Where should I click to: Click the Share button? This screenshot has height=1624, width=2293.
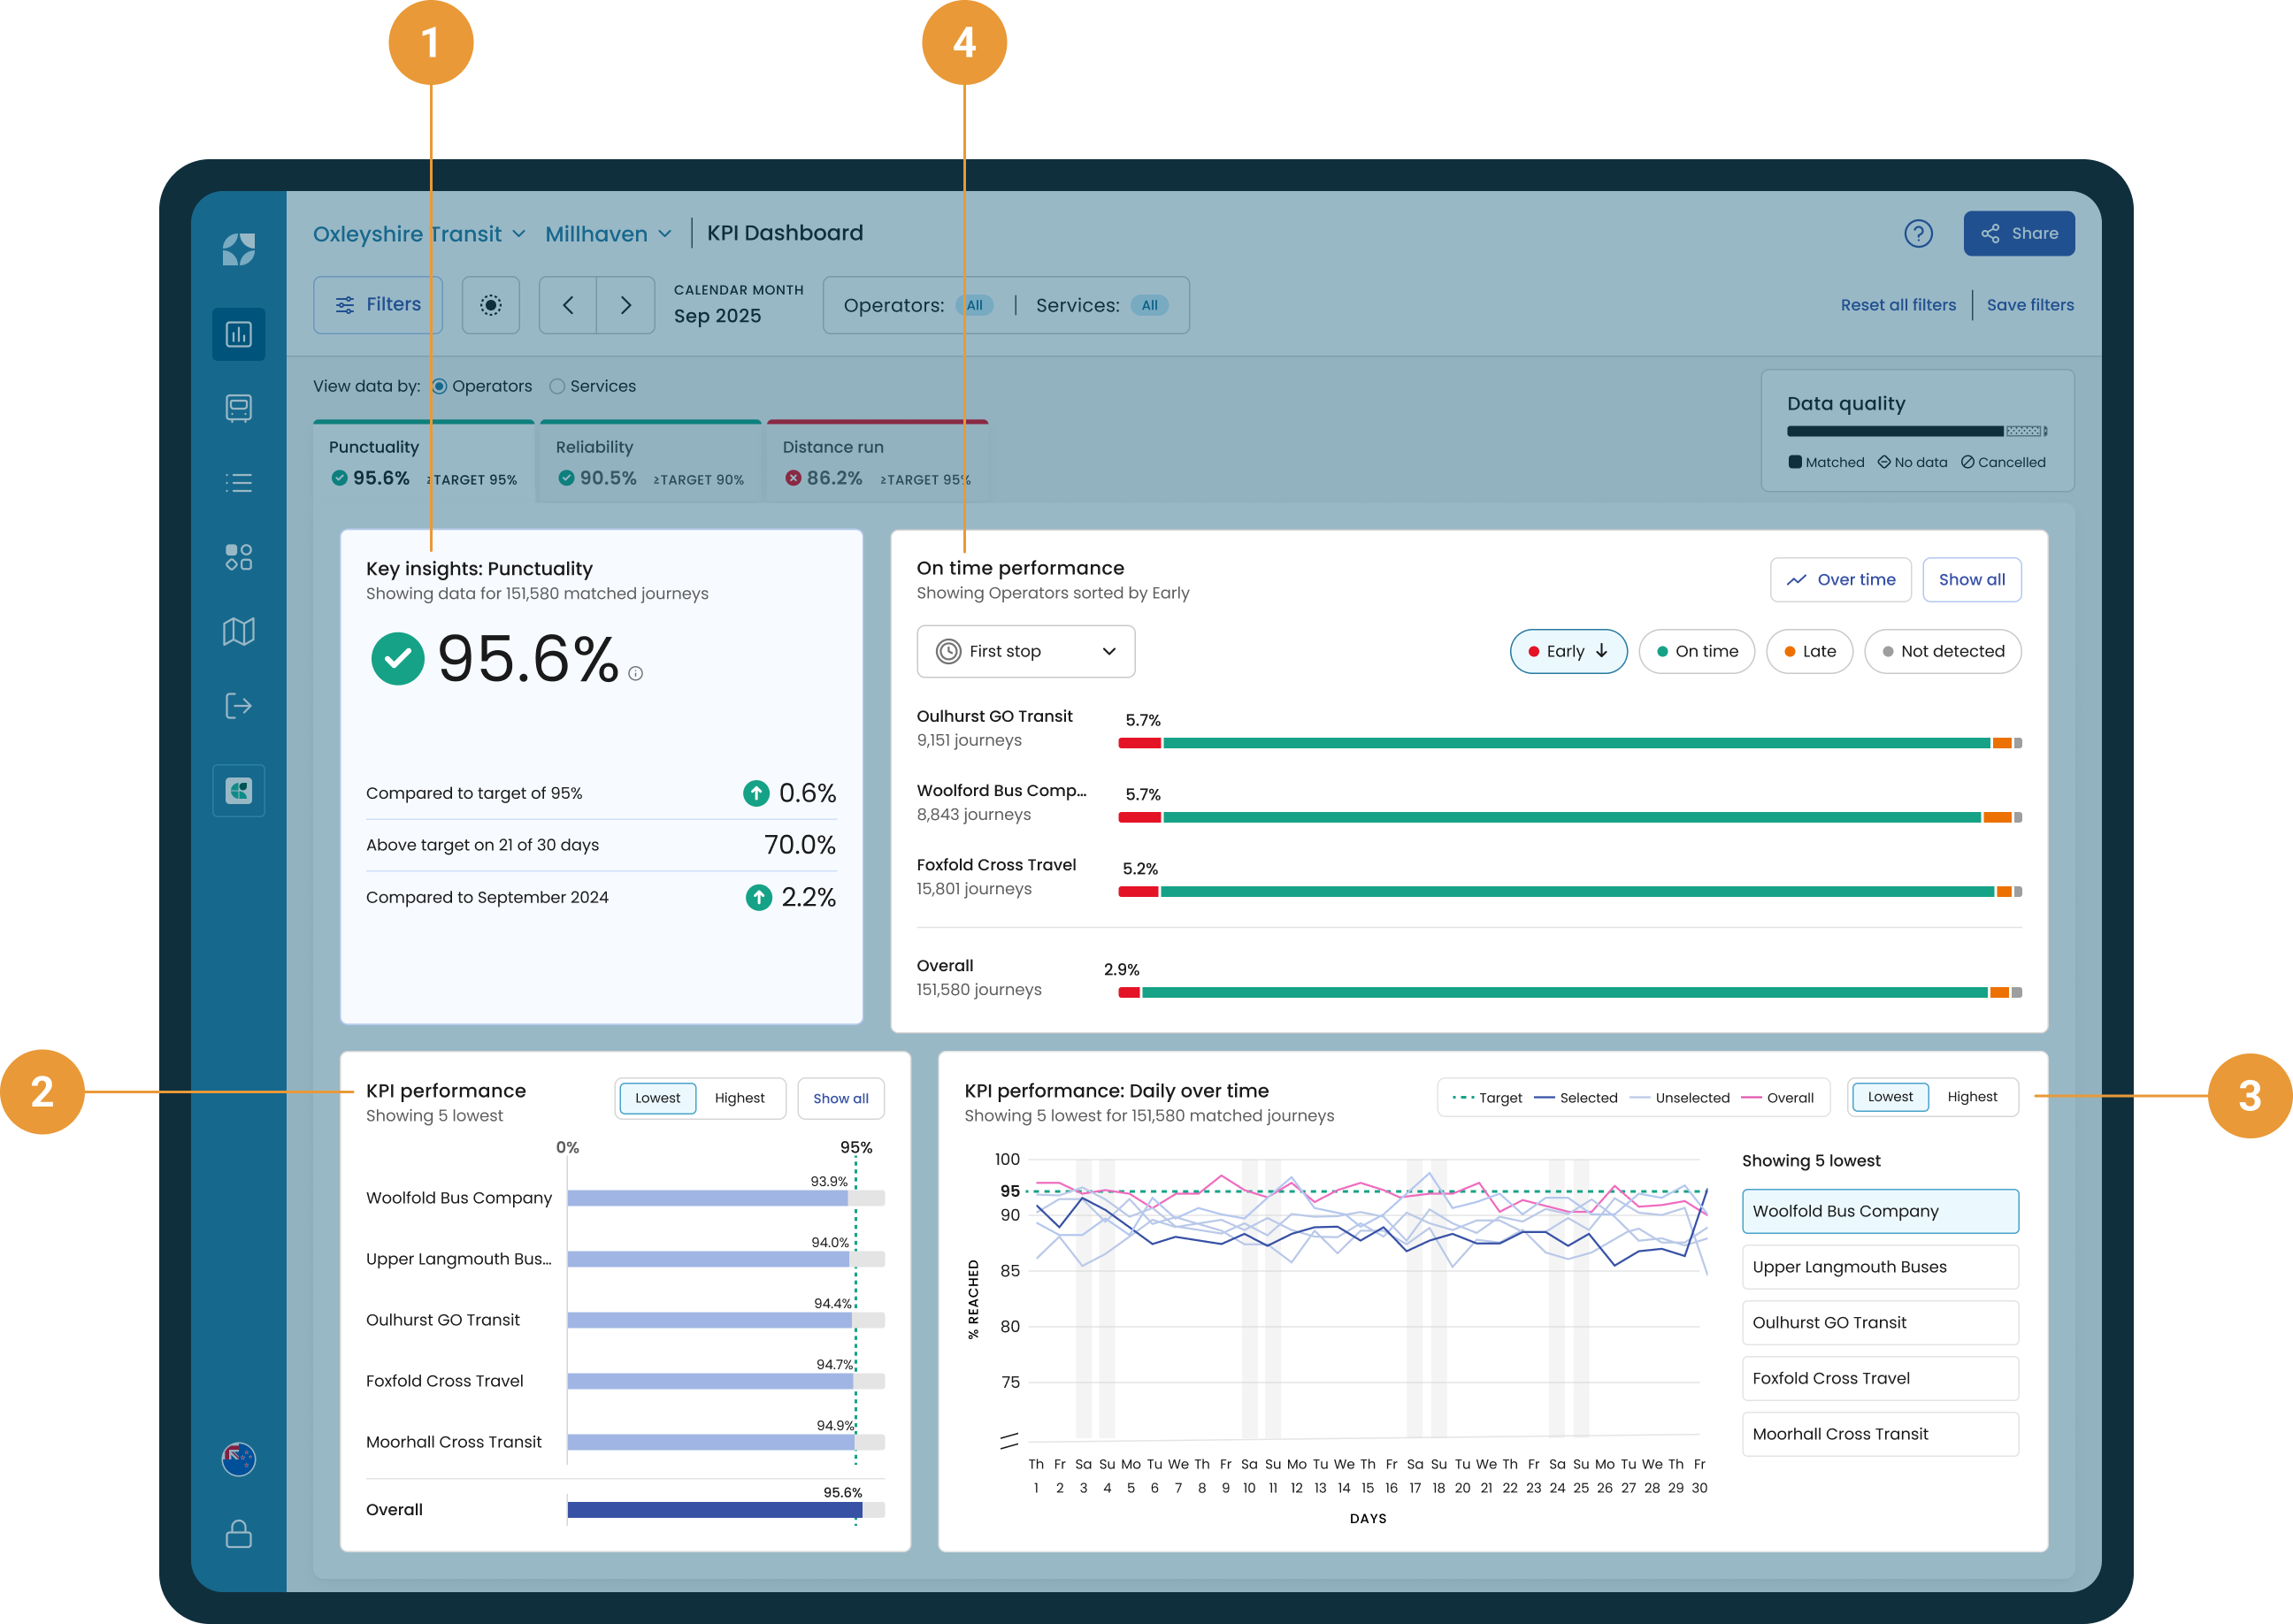tap(2018, 234)
